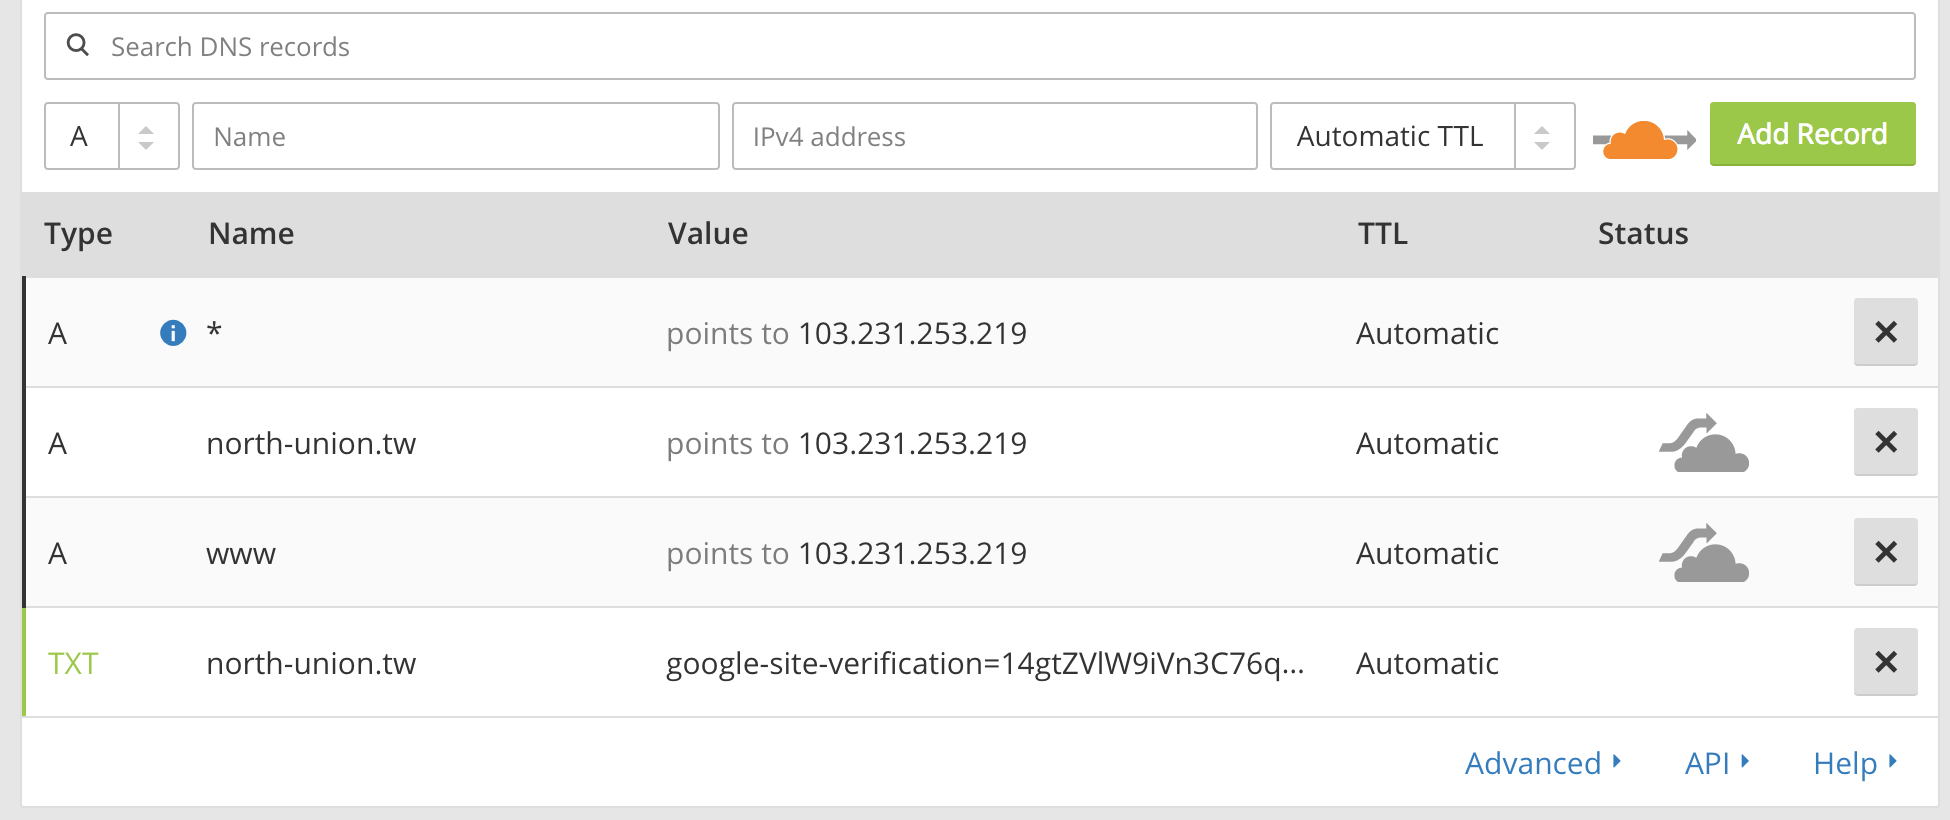Focus the IPv4 address field
The height and width of the screenshot is (820, 1950).
[994, 136]
